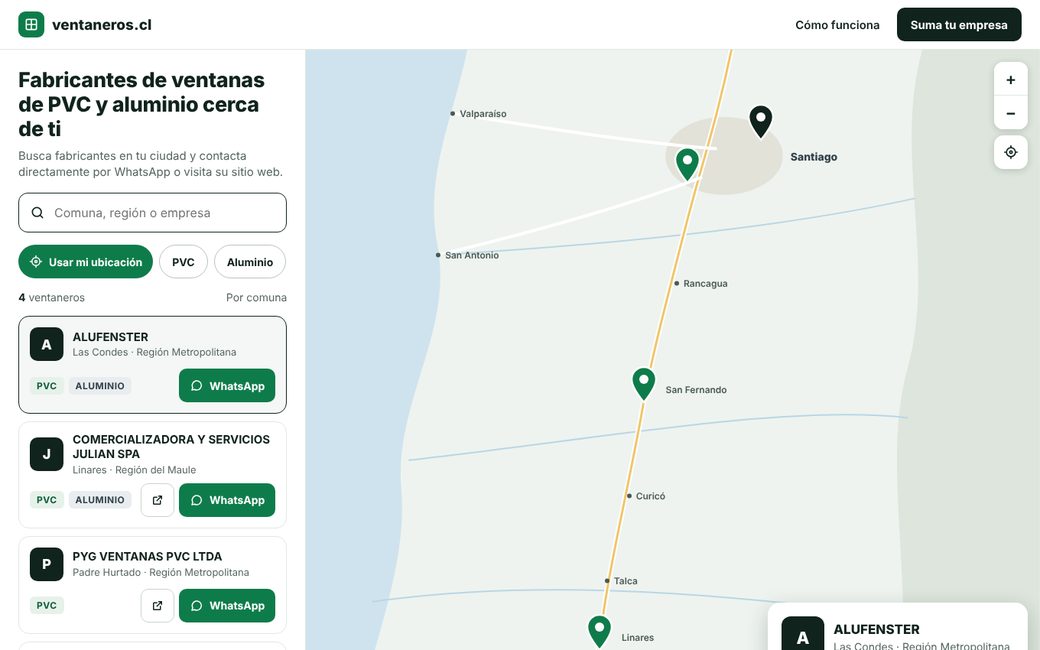This screenshot has height=650, width=1040.
Task: Click Padre Hurtado · Región Metropolitana subtitle
Action: (161, 572)
